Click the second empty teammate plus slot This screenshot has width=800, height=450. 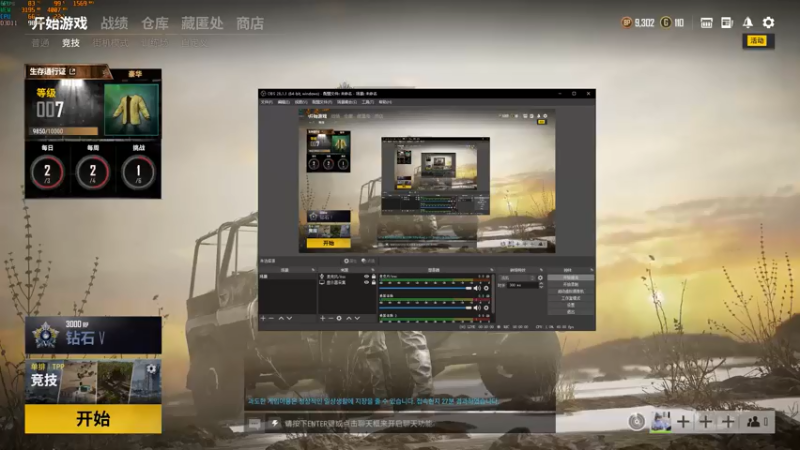[706, 422]
